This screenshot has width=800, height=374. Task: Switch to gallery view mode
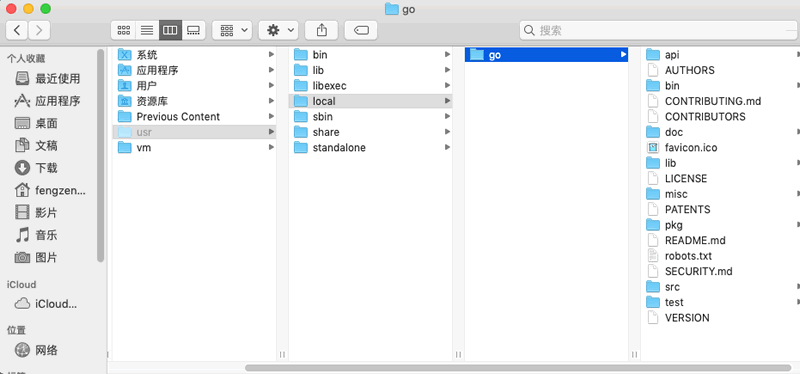tap(193, 31)
